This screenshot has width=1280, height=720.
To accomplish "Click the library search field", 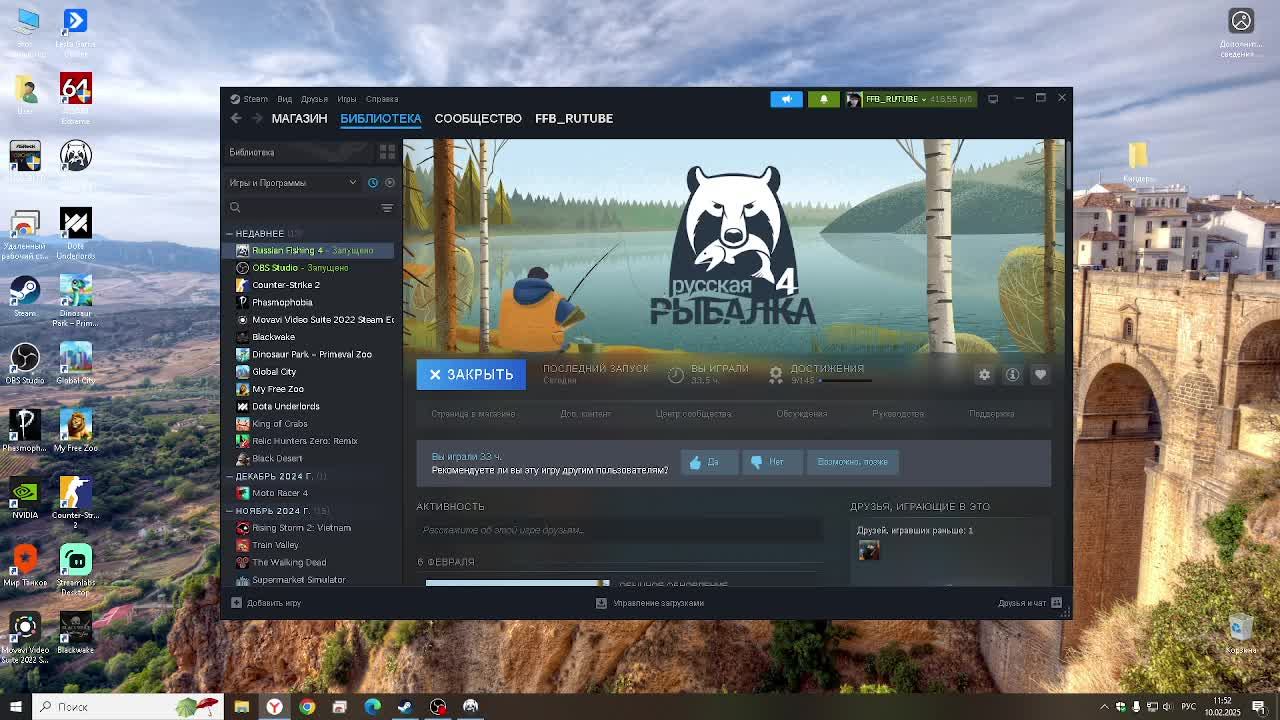I will [x=300, y=208].
